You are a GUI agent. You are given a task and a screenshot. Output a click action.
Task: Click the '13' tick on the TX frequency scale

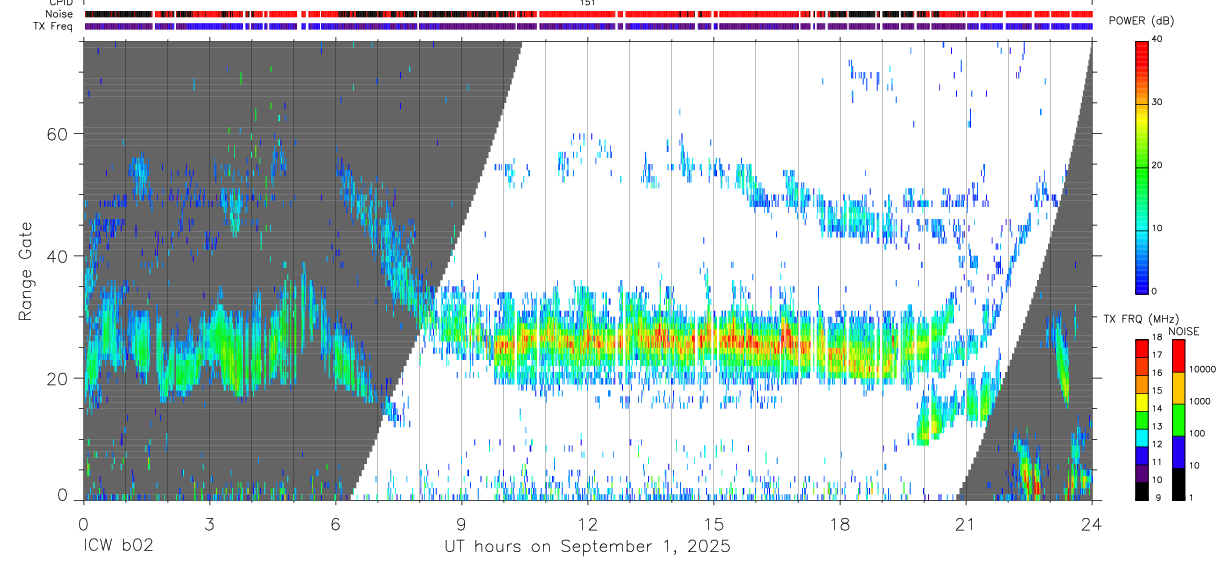pyautogui.click(x=1157, y=427)
